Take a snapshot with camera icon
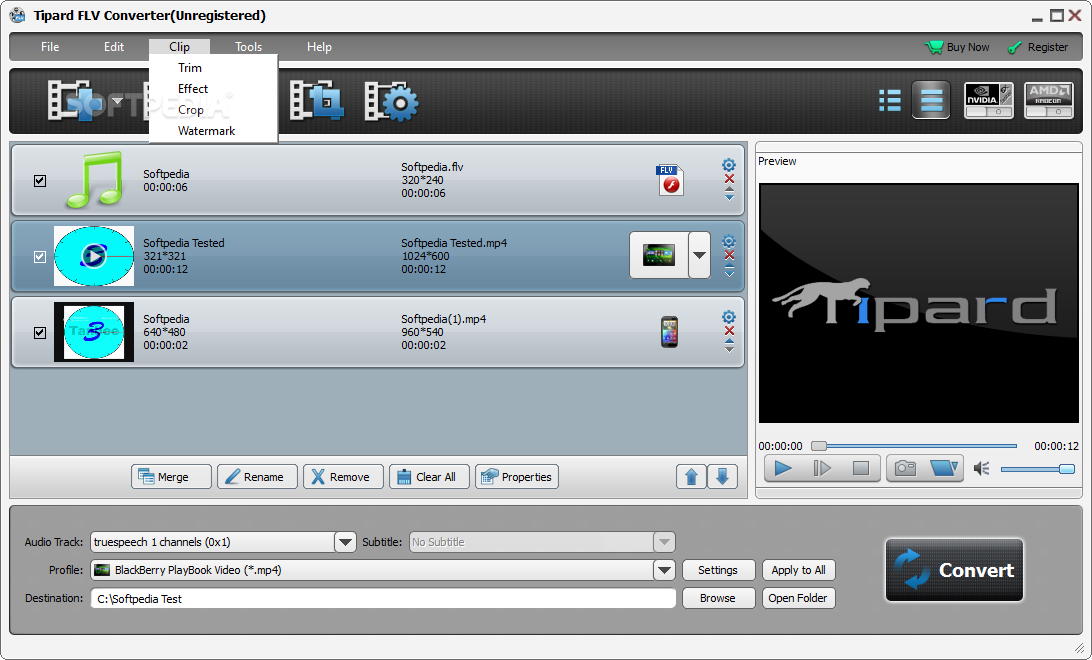This screenshot has height=660, width=1092. pos(905,469)
